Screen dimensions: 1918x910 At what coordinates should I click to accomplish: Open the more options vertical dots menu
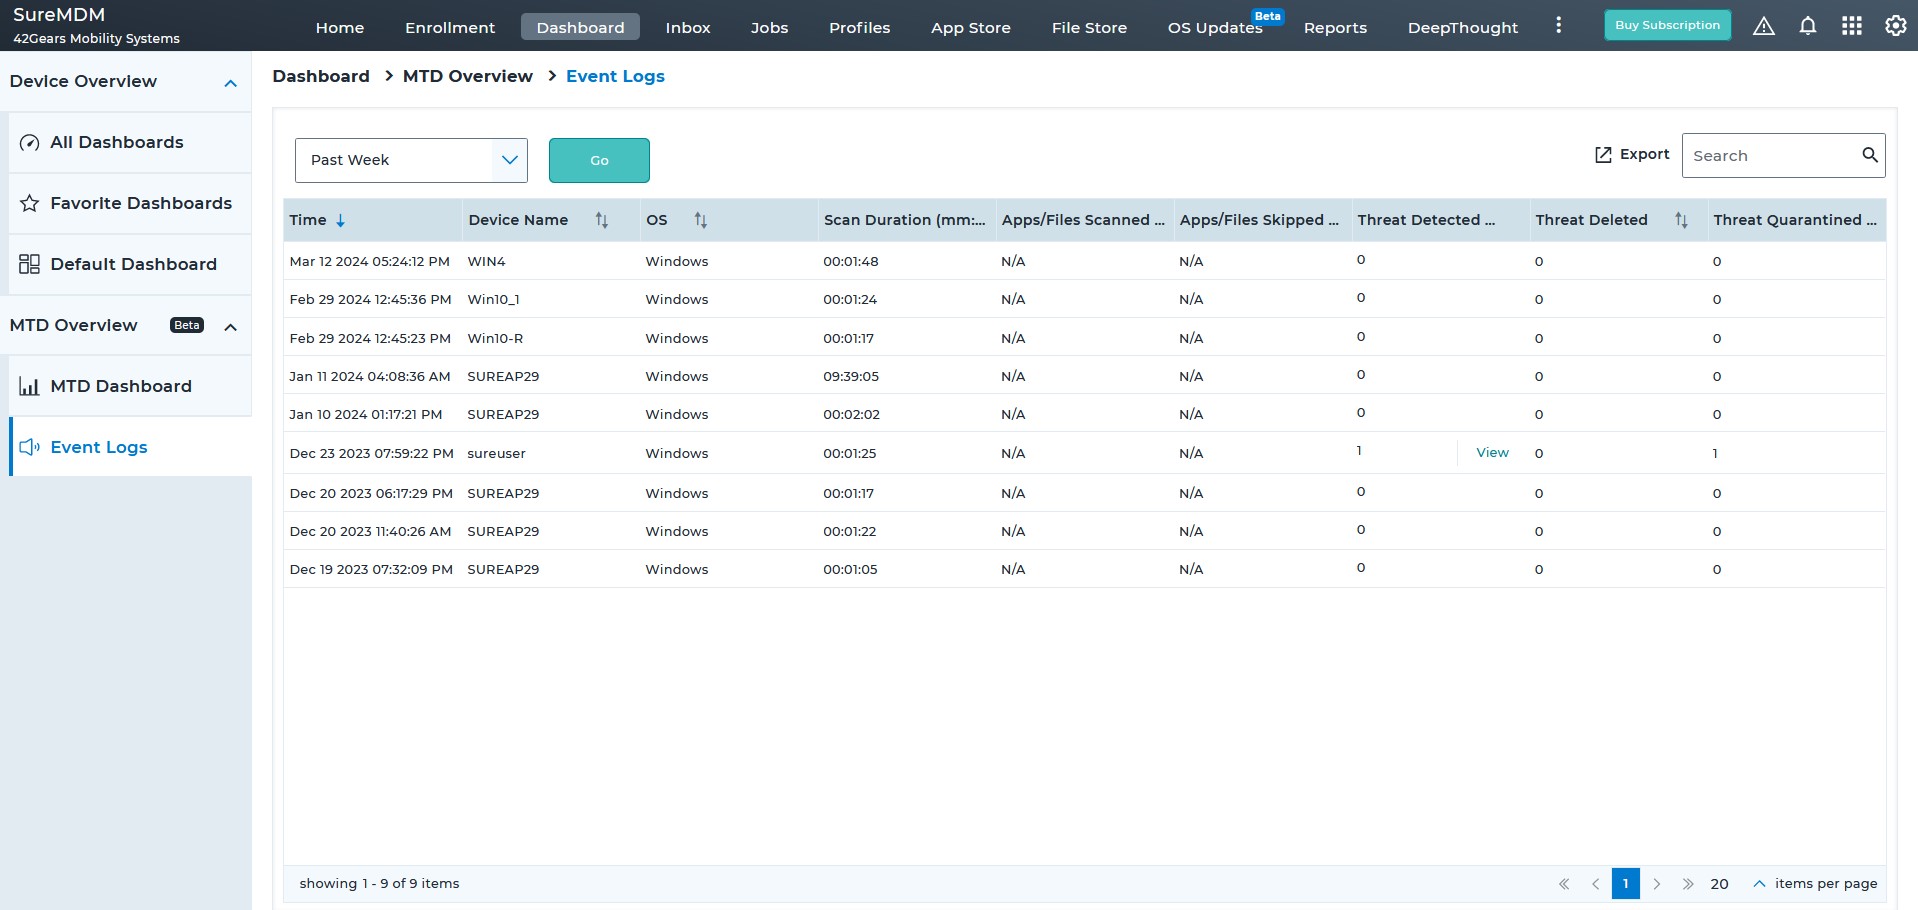(1558, 25)
